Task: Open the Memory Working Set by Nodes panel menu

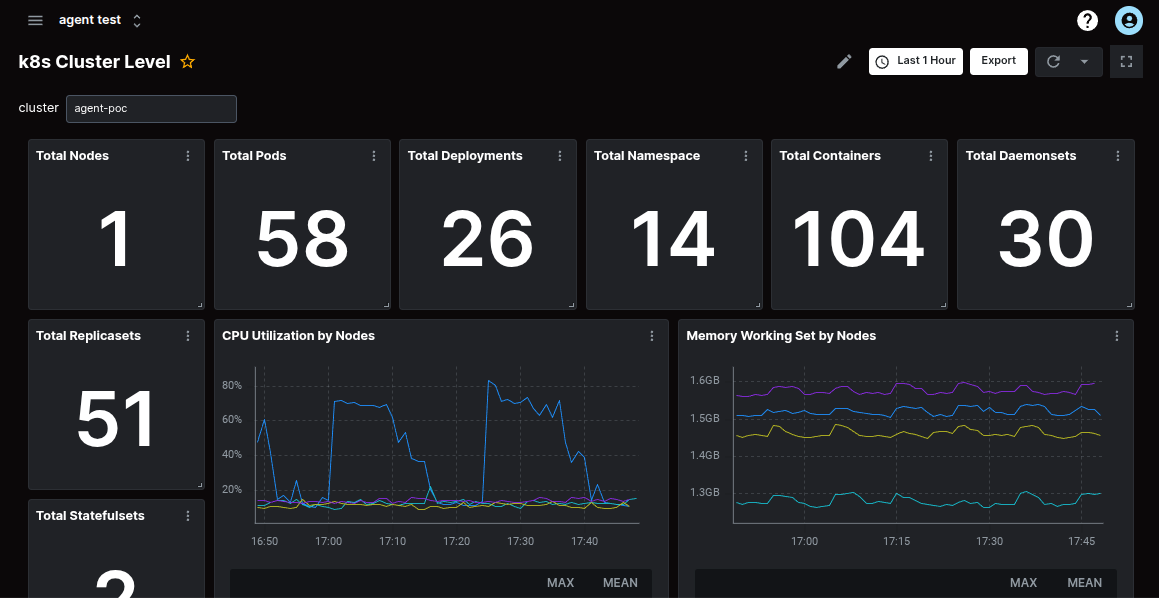Action: pos(1116,336)
